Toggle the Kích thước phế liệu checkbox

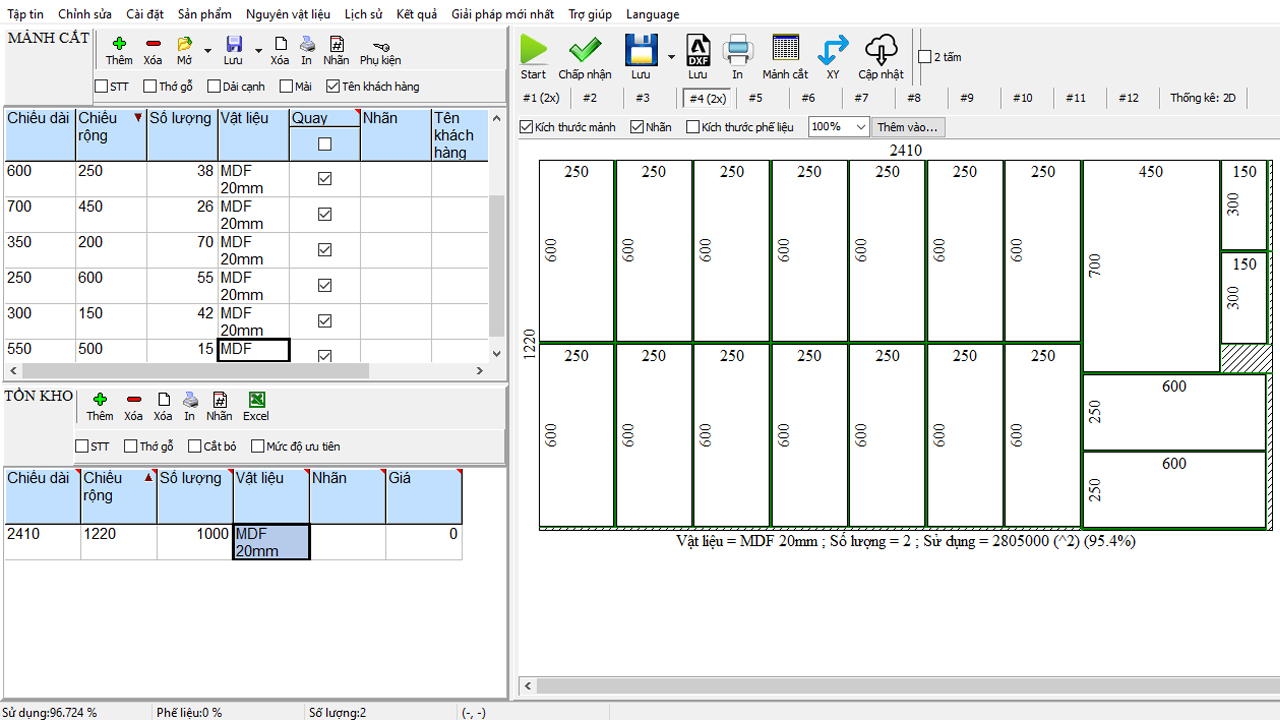pos(693,127)
